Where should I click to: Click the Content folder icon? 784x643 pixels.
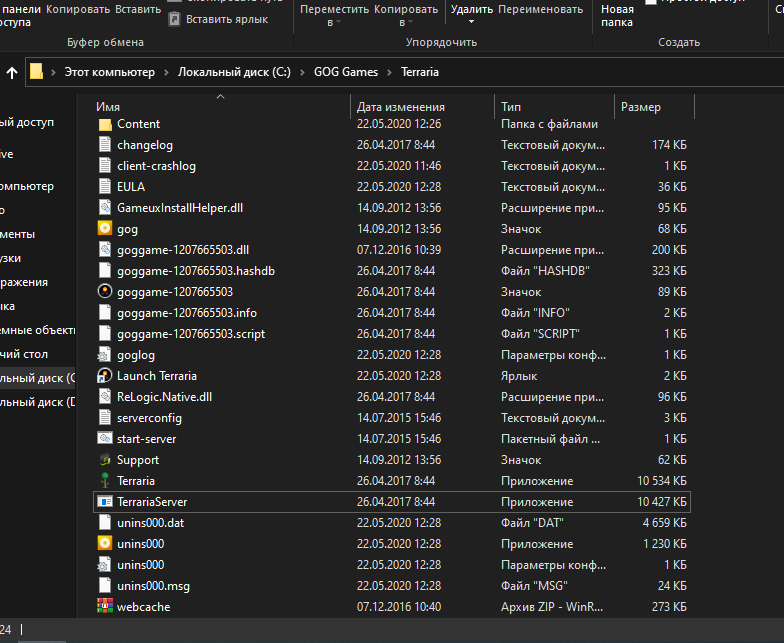(x=105, y=124)
